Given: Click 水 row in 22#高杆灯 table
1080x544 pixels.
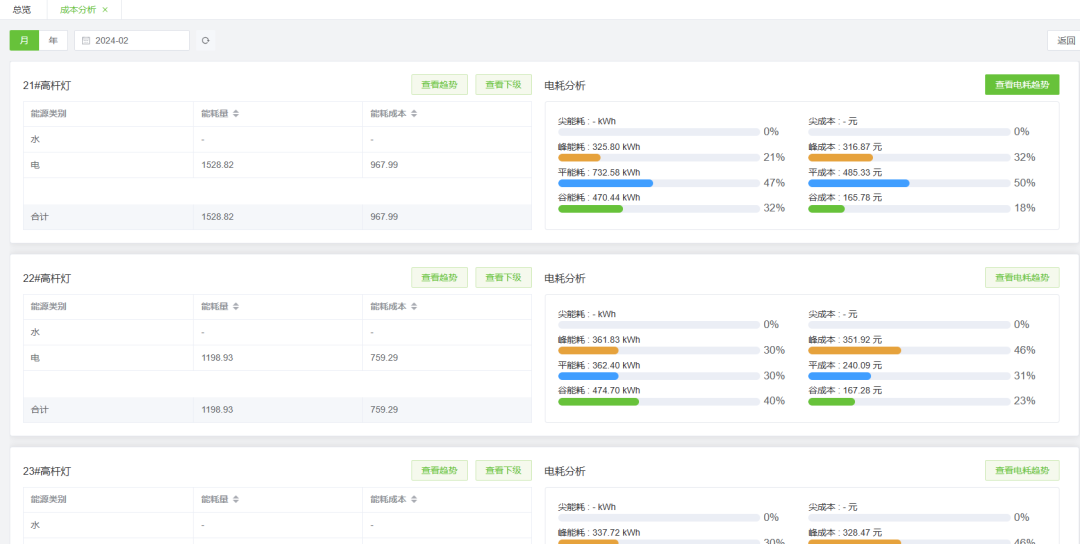Looking at the screenshot, I should [x=278, y=332].
